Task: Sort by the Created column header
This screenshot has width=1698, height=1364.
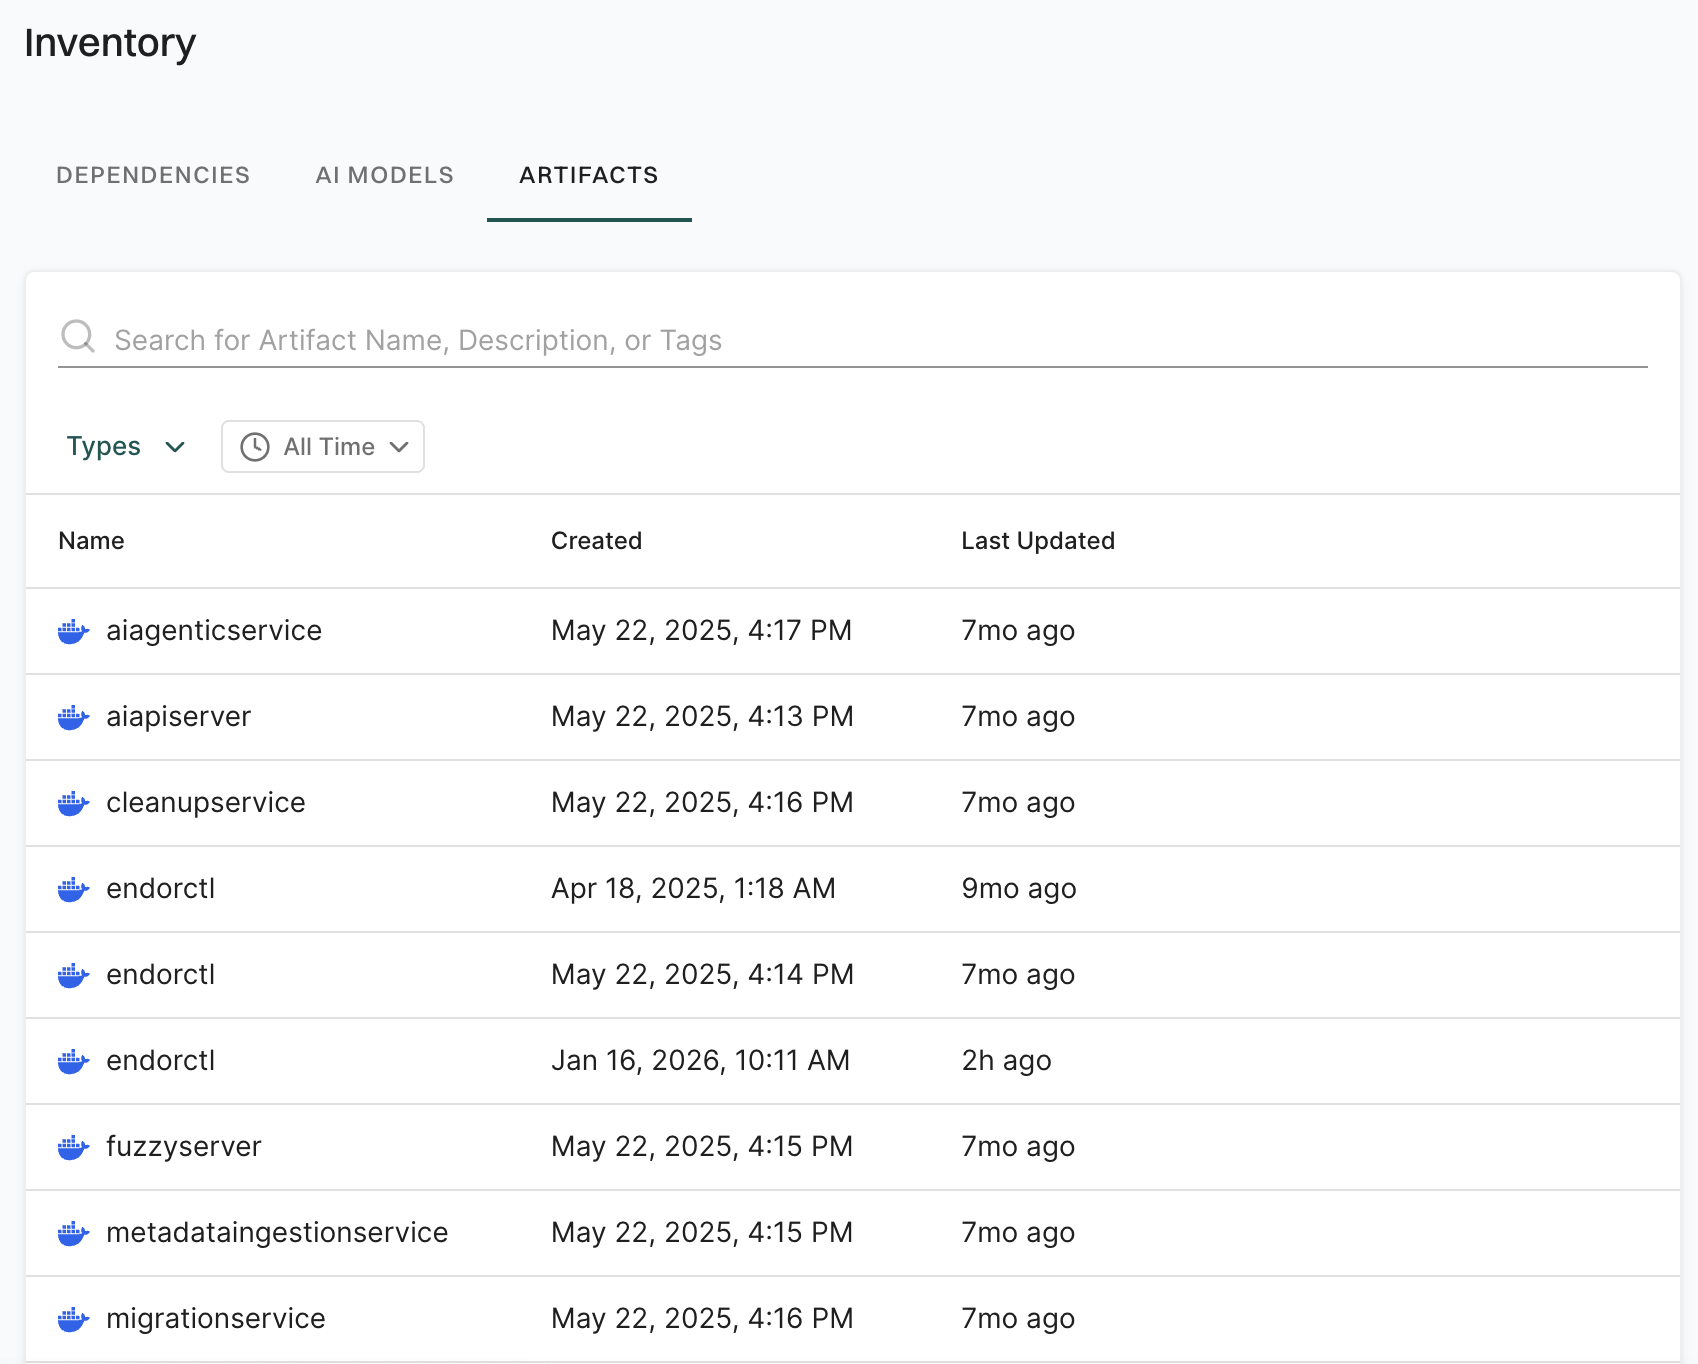Action: click(x=596, y=541)
